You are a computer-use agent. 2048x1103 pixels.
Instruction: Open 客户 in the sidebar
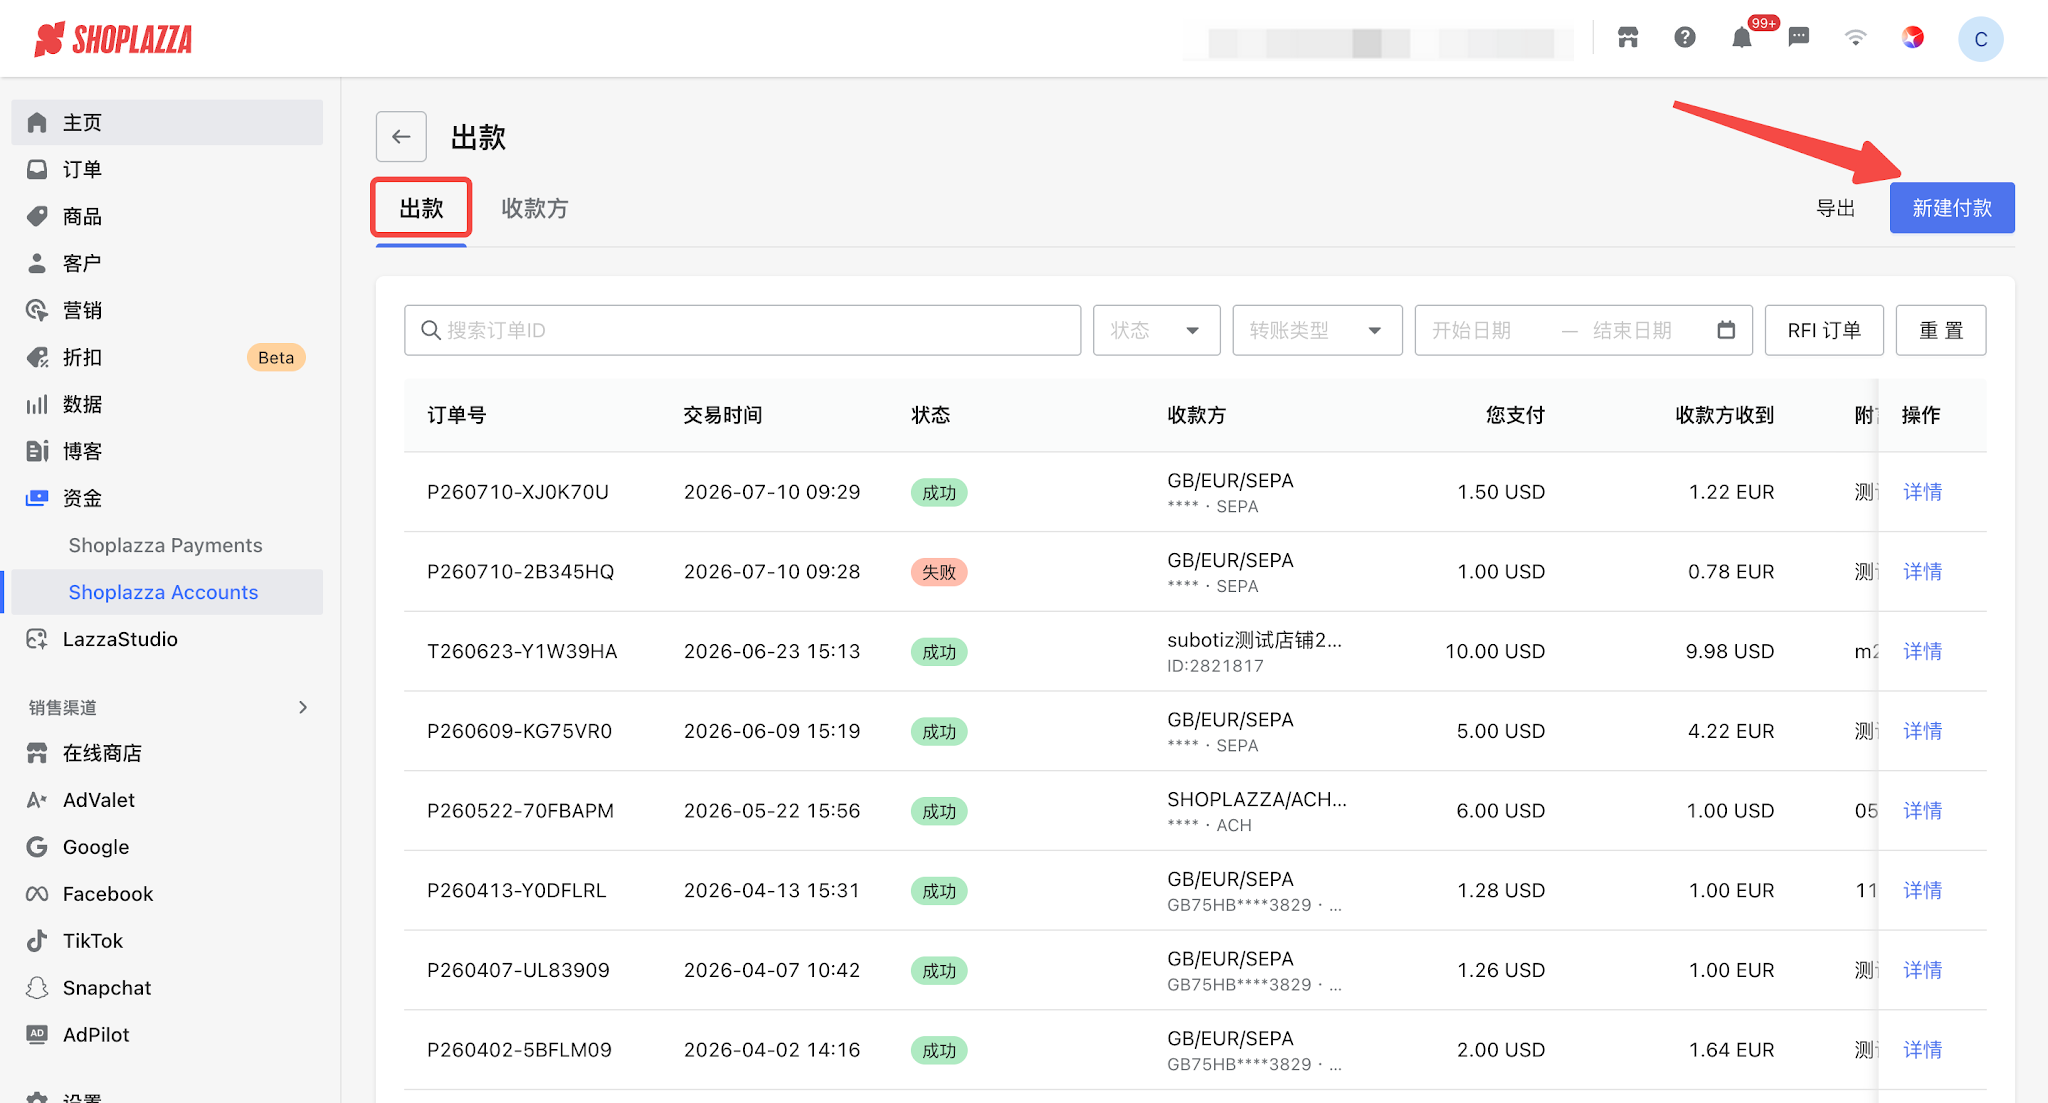tap(167, 263)
